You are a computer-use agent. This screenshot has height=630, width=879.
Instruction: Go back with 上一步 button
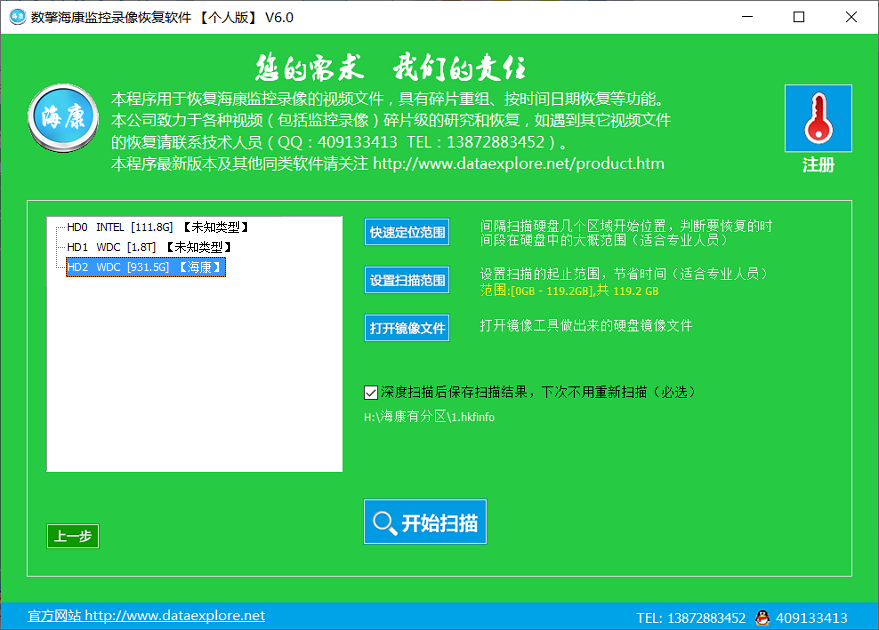coord(73,536)
